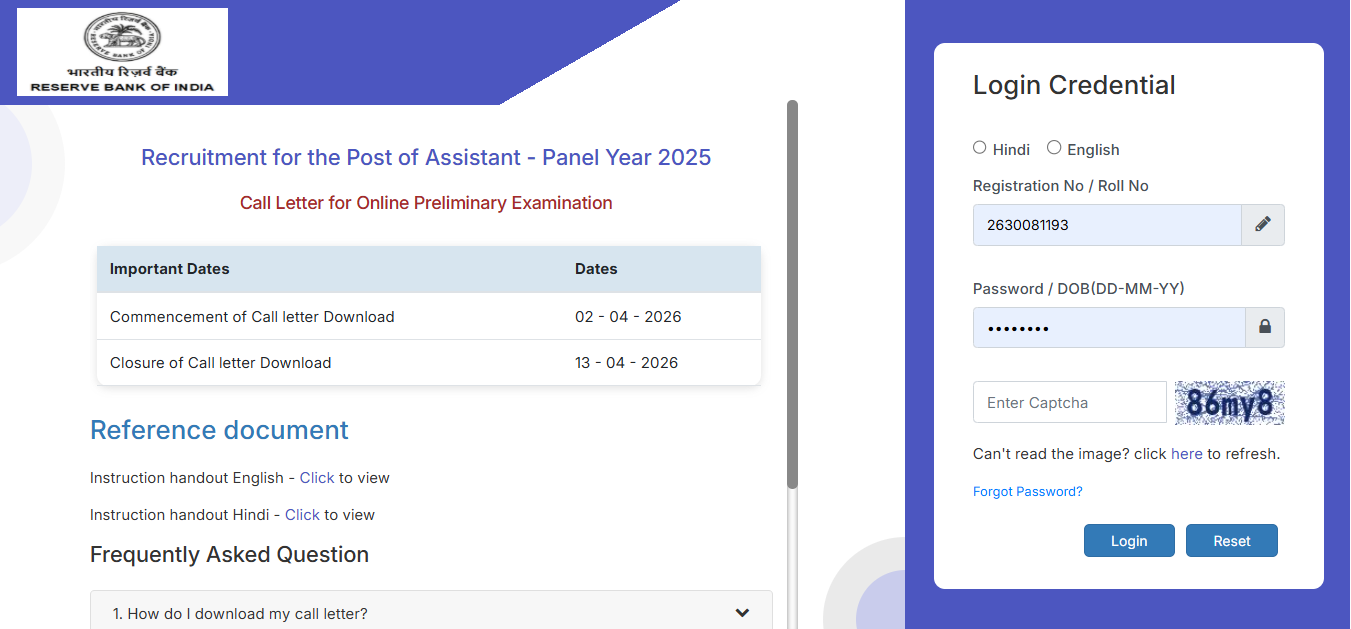Viewport: 1351px width, 629px height.
Task: Click the captcha image showing 86my8
Action: point(1229,402)
